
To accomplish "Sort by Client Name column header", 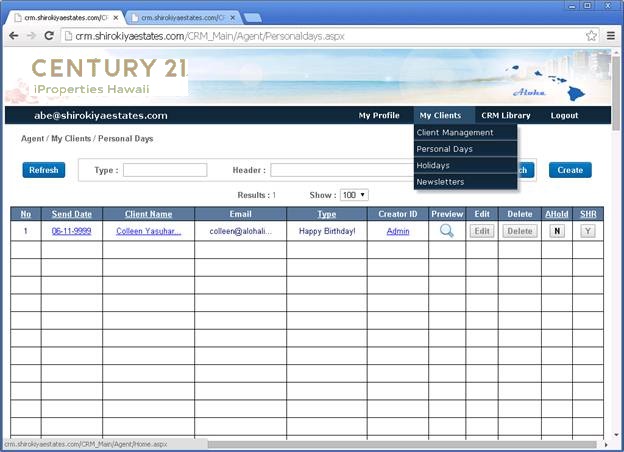I will [x=148, y=214].
